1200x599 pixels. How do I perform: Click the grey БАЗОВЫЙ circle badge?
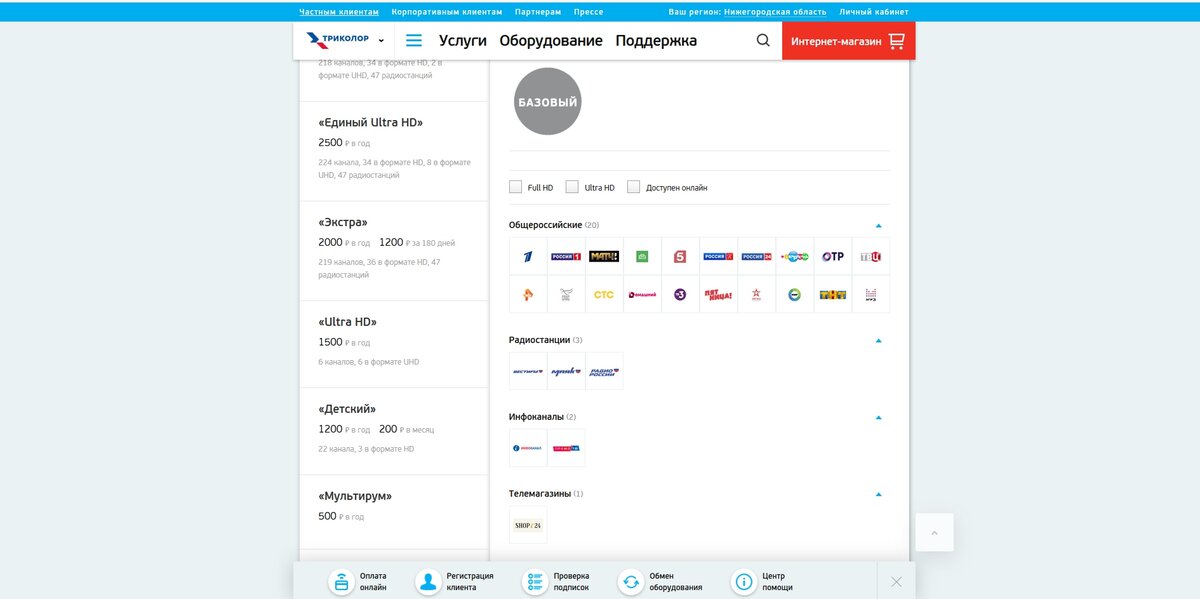(547, 102)
